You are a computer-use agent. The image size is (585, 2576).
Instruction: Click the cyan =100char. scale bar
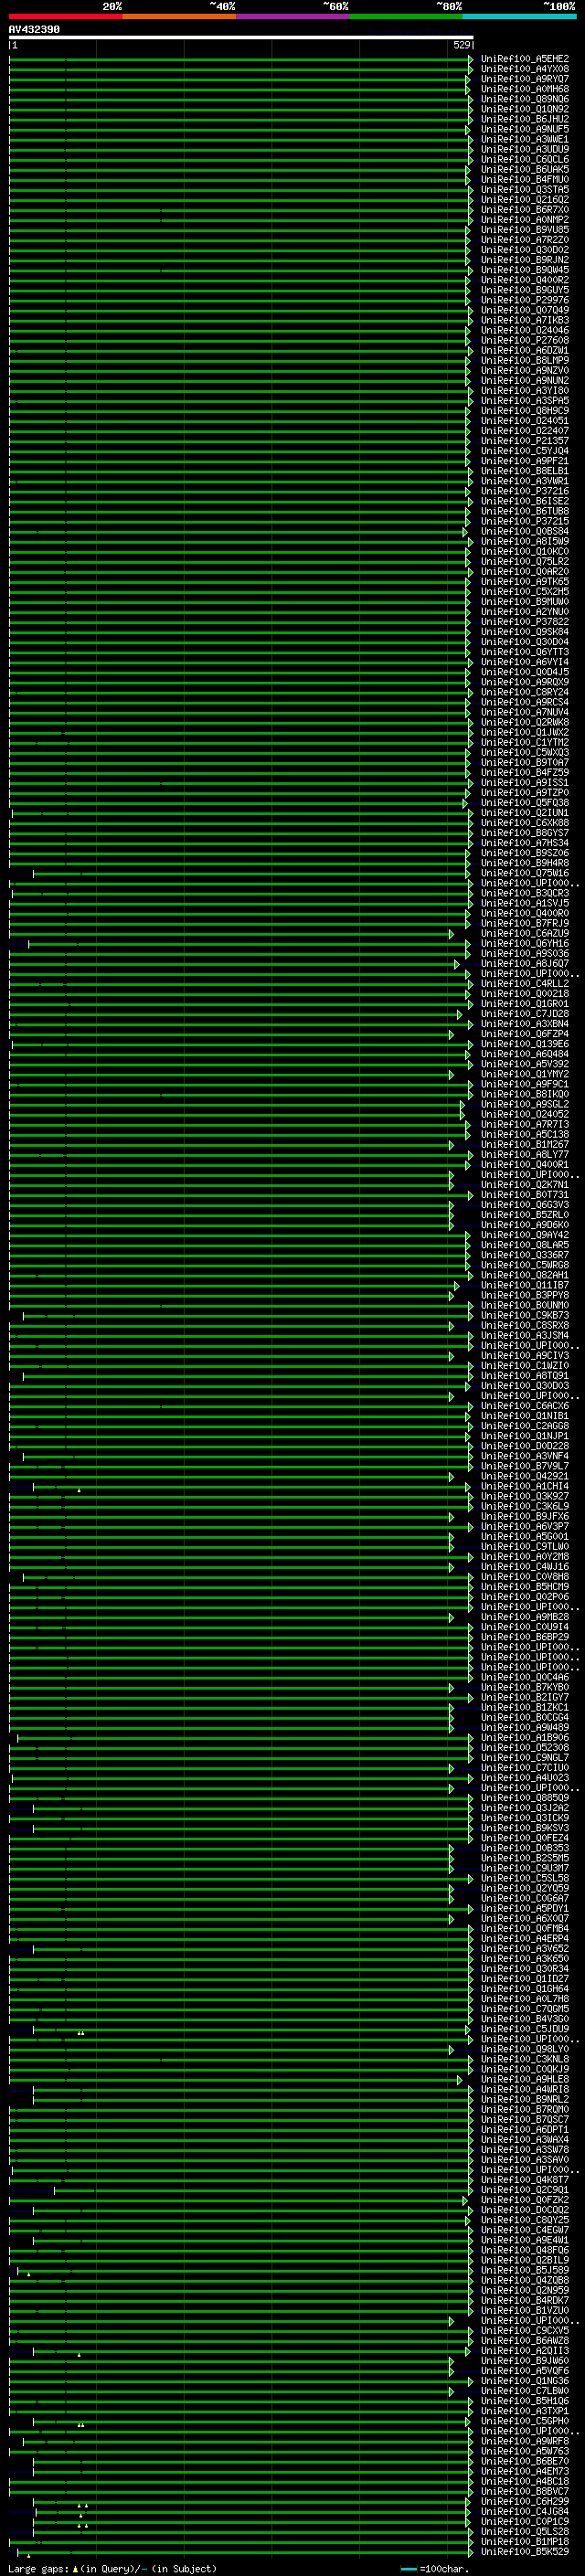coord(409,2569)
